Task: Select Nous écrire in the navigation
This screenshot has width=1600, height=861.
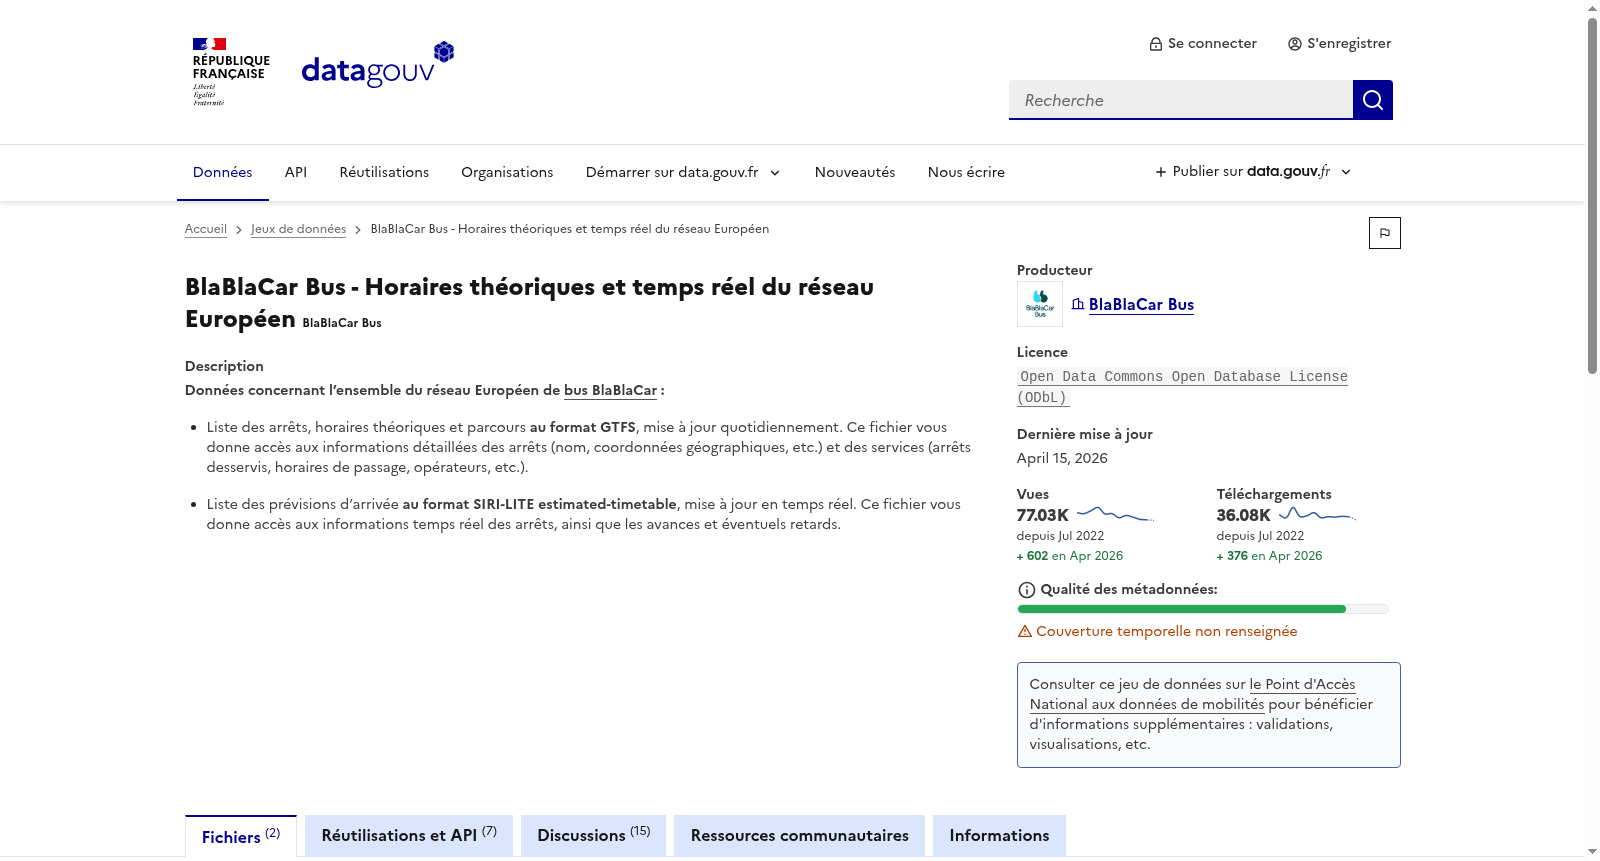Action: click(966, 172)
